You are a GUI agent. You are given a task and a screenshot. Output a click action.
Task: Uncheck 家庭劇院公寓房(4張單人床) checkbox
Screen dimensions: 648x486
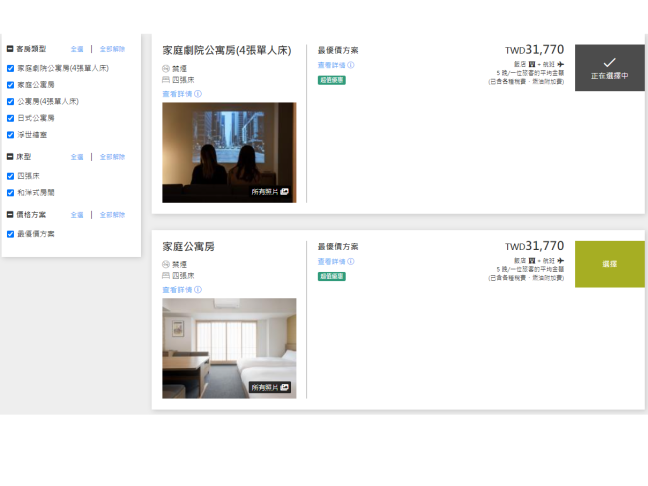(10, 69)
